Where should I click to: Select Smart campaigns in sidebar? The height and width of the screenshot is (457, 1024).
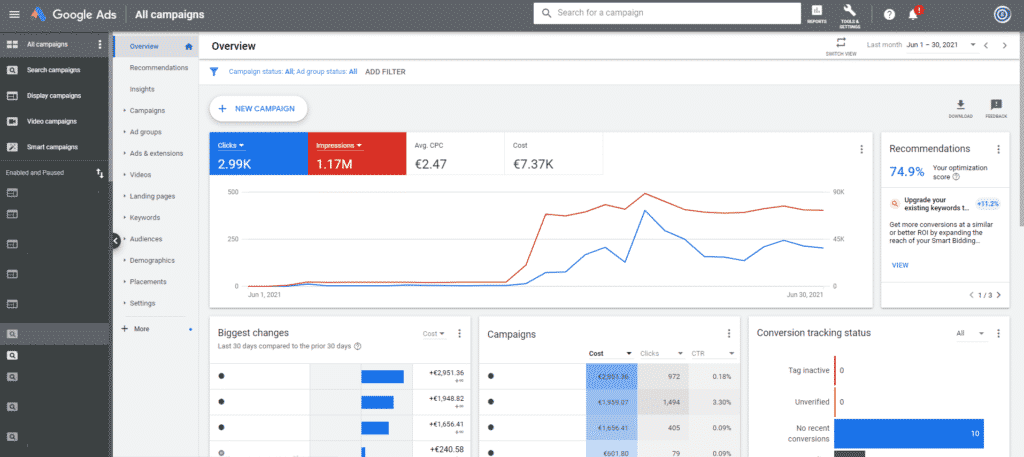pos(54,147)
